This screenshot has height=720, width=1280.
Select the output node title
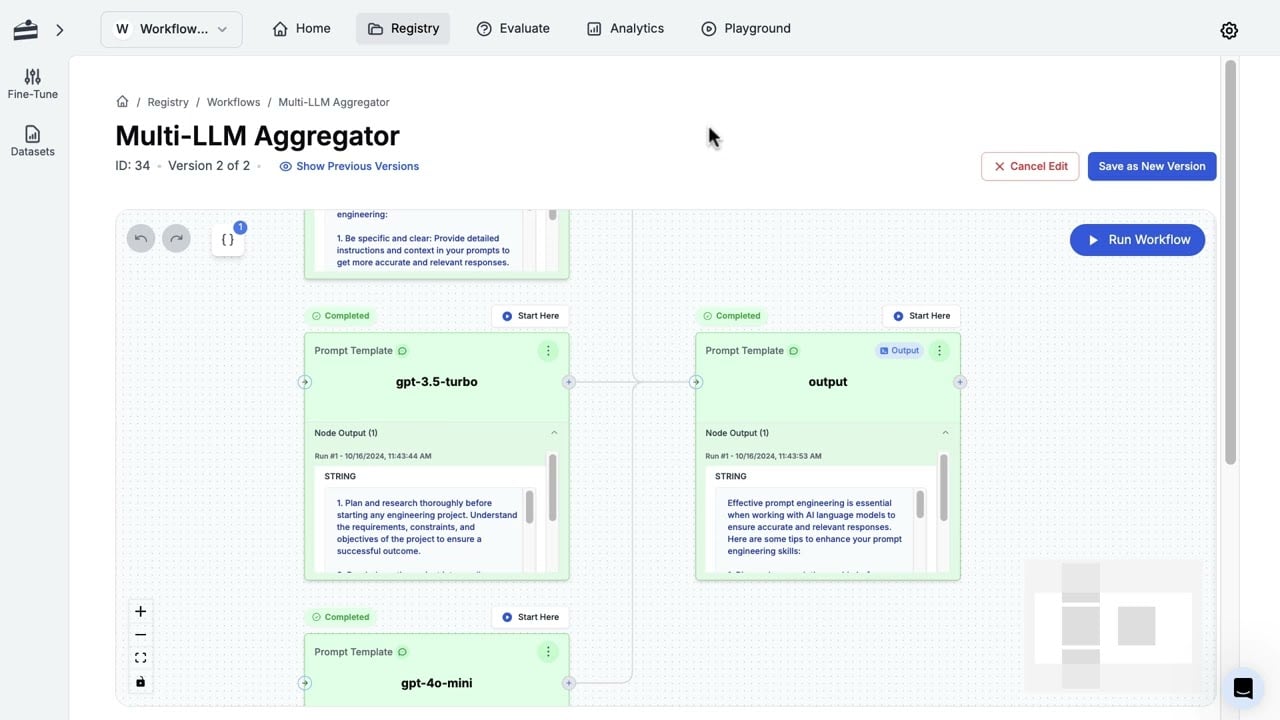[828, 382]
